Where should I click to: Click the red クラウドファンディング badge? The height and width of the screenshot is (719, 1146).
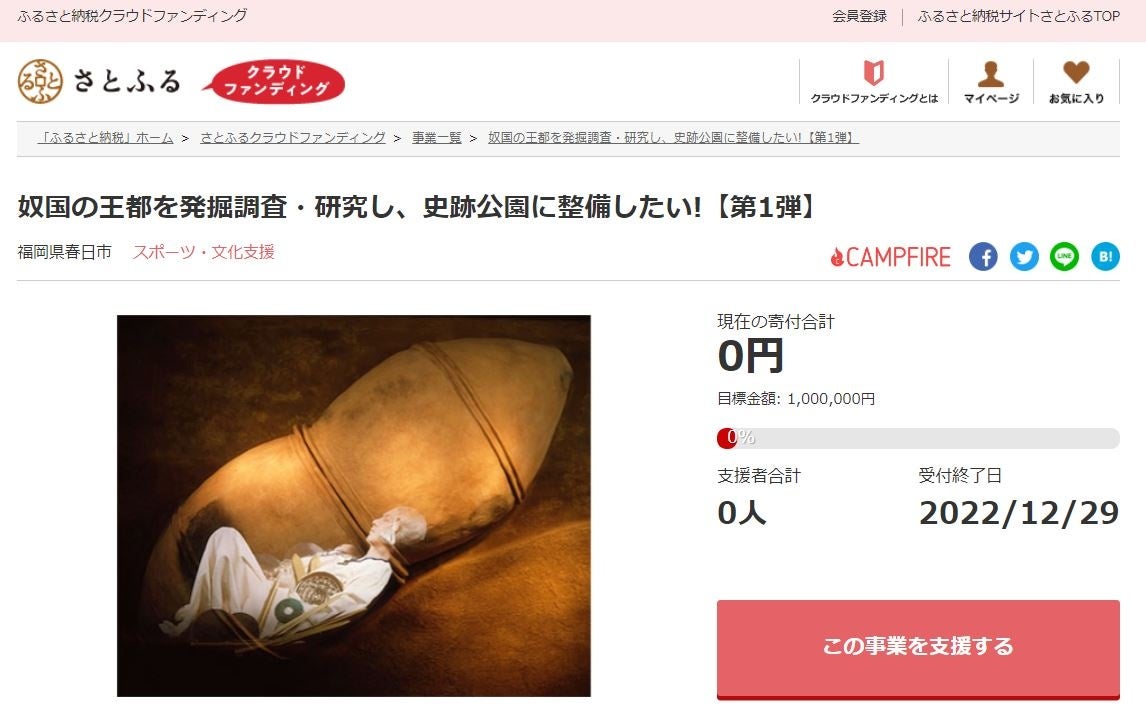tap(275, 81)
